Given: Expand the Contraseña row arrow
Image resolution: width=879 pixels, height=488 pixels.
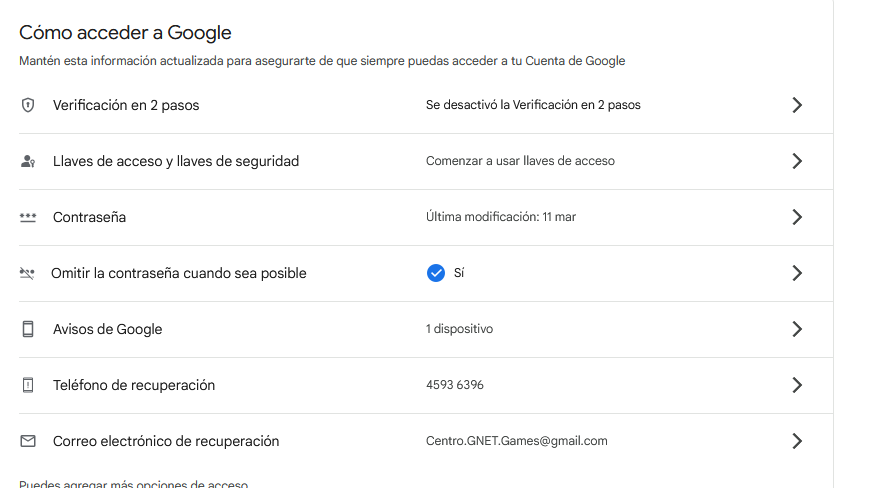Looking at the screenshot, I should point(797,217).
